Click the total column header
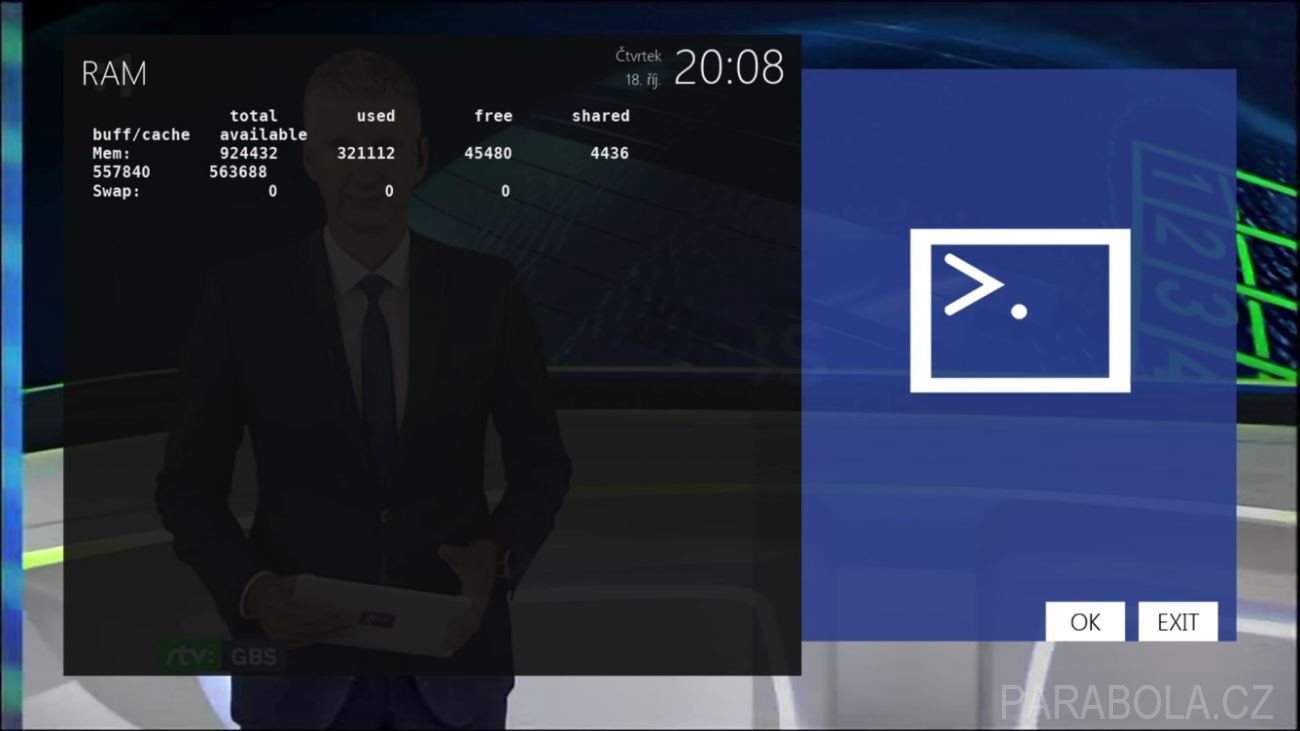The image size is (1300, 731). 254,116
